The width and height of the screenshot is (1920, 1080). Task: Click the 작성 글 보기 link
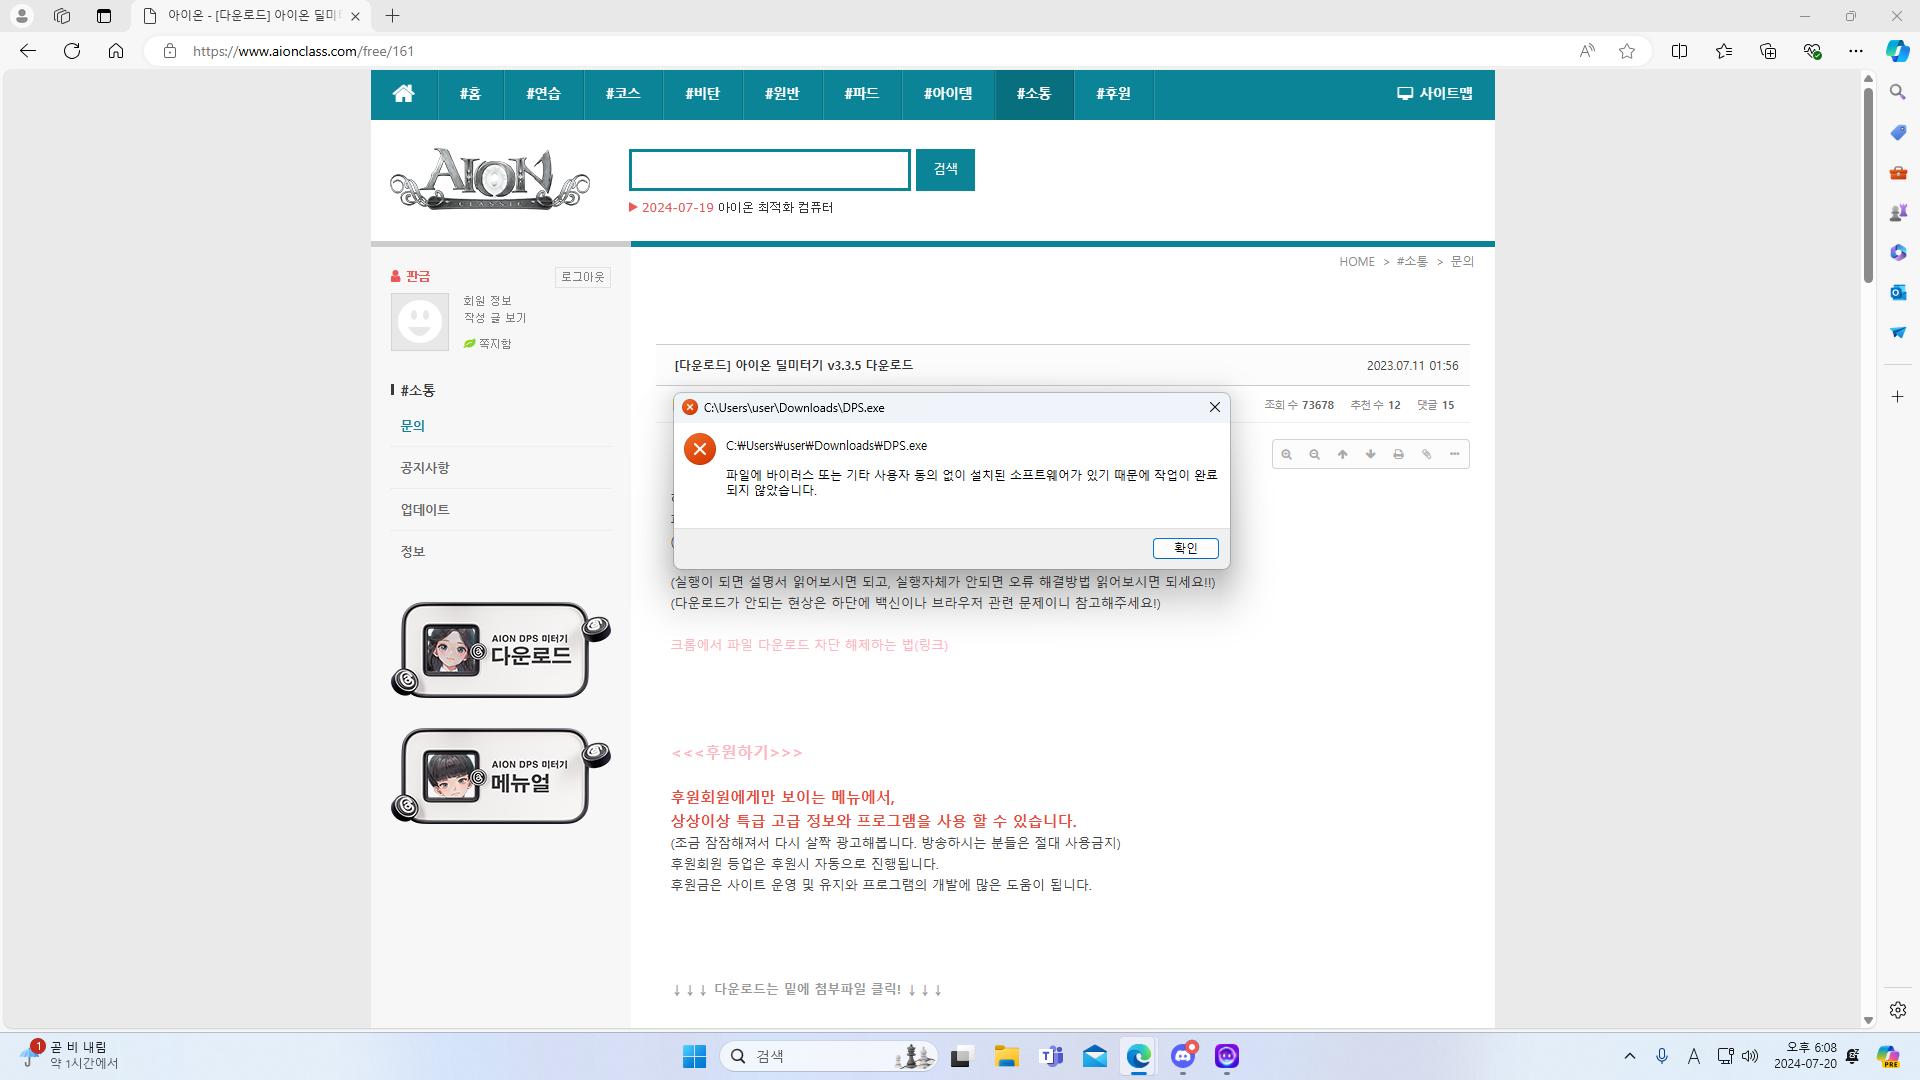(495, 318)
